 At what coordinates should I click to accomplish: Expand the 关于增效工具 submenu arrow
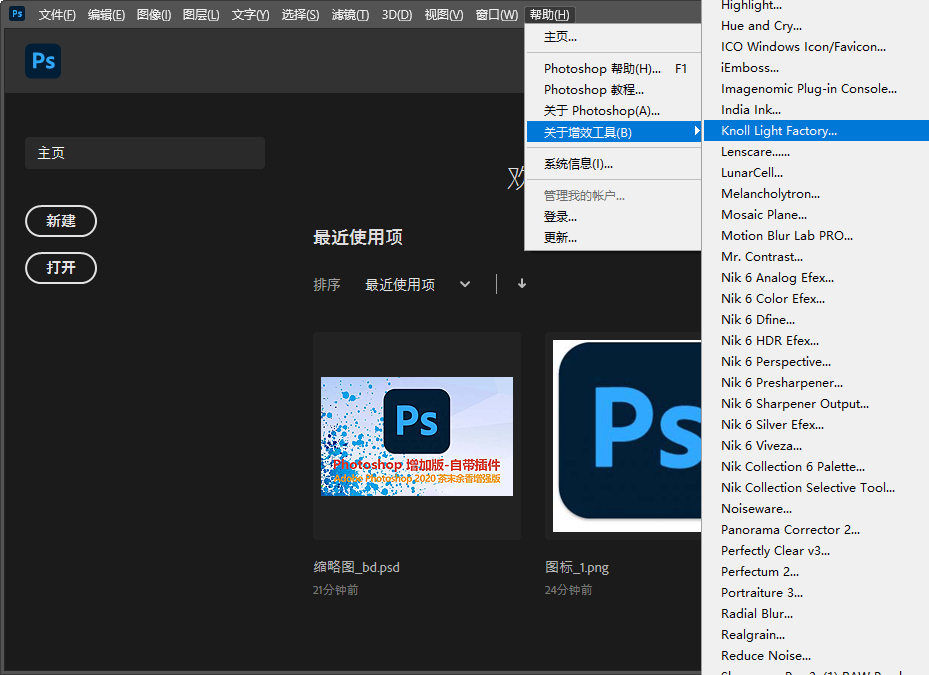coord(697,131)
